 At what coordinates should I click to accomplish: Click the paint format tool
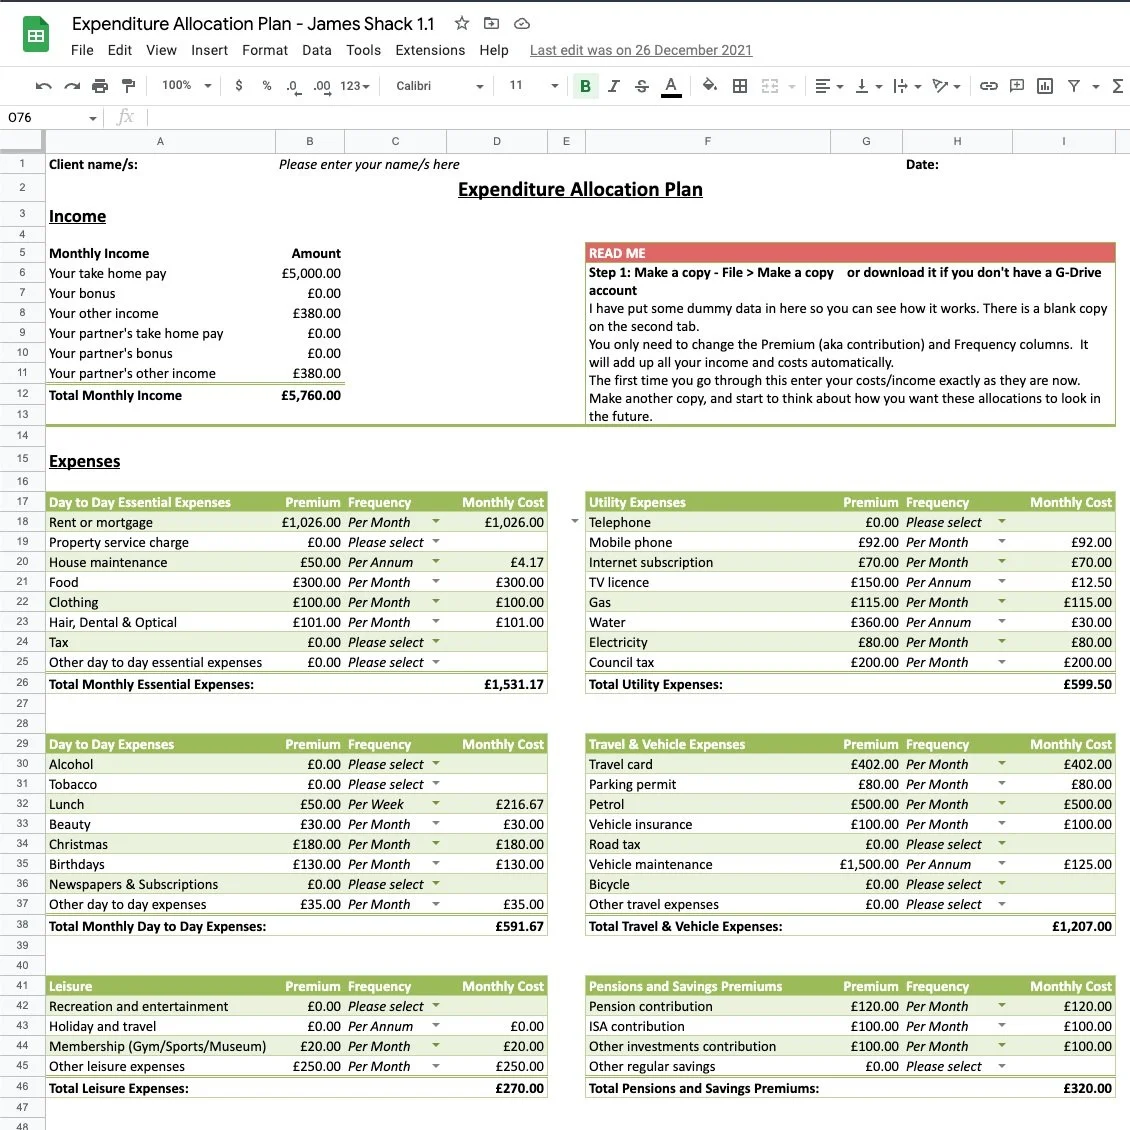(x=129, y=86)
